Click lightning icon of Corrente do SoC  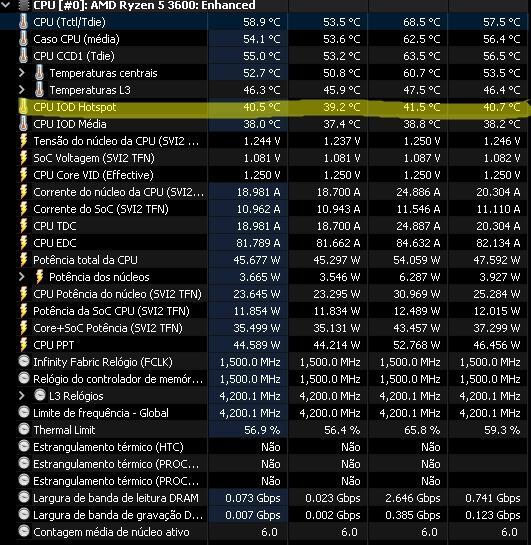[x=23, y=209]
